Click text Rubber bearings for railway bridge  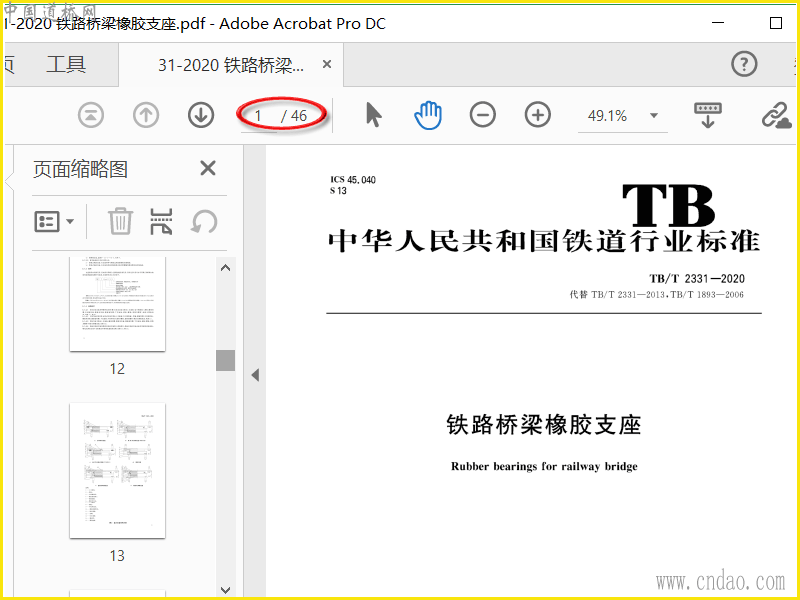[544, 466]
